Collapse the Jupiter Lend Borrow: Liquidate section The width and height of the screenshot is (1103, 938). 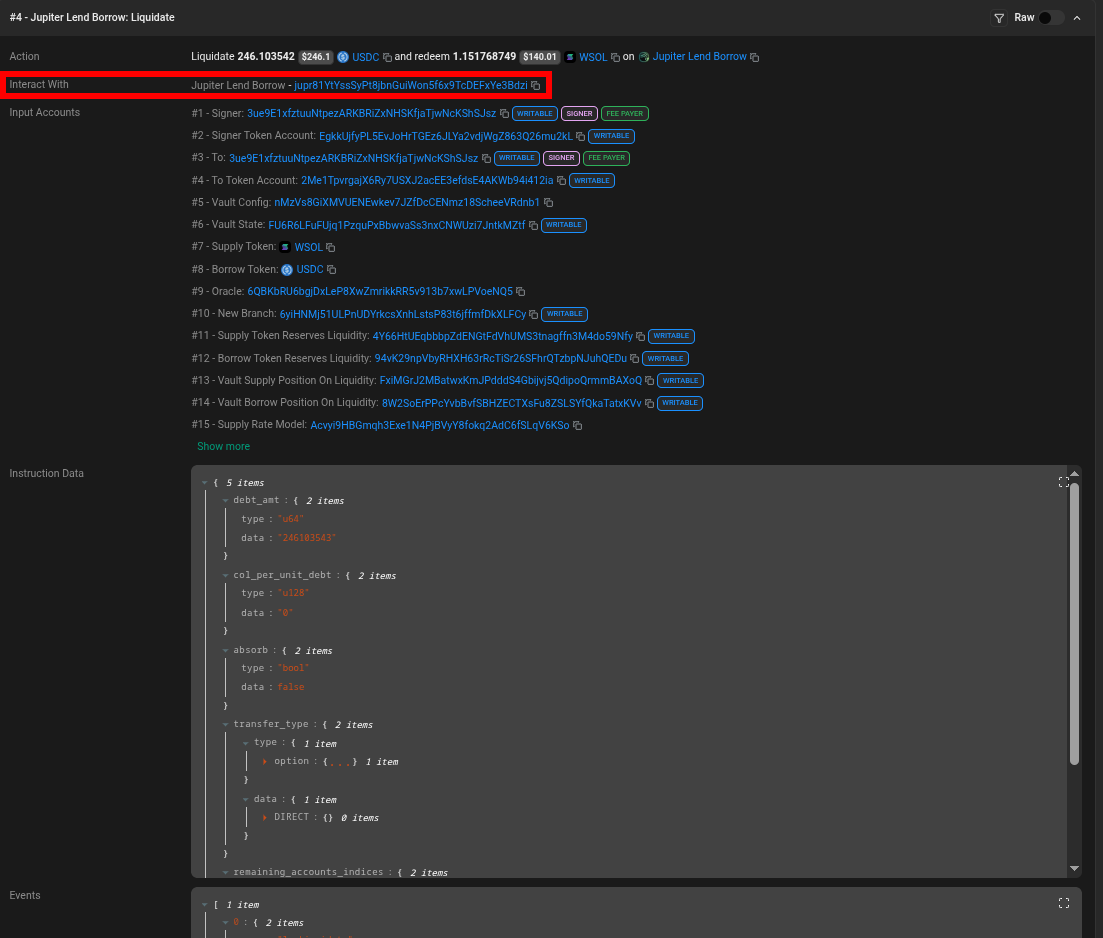pyautogui.click(x=1077, y=18)
